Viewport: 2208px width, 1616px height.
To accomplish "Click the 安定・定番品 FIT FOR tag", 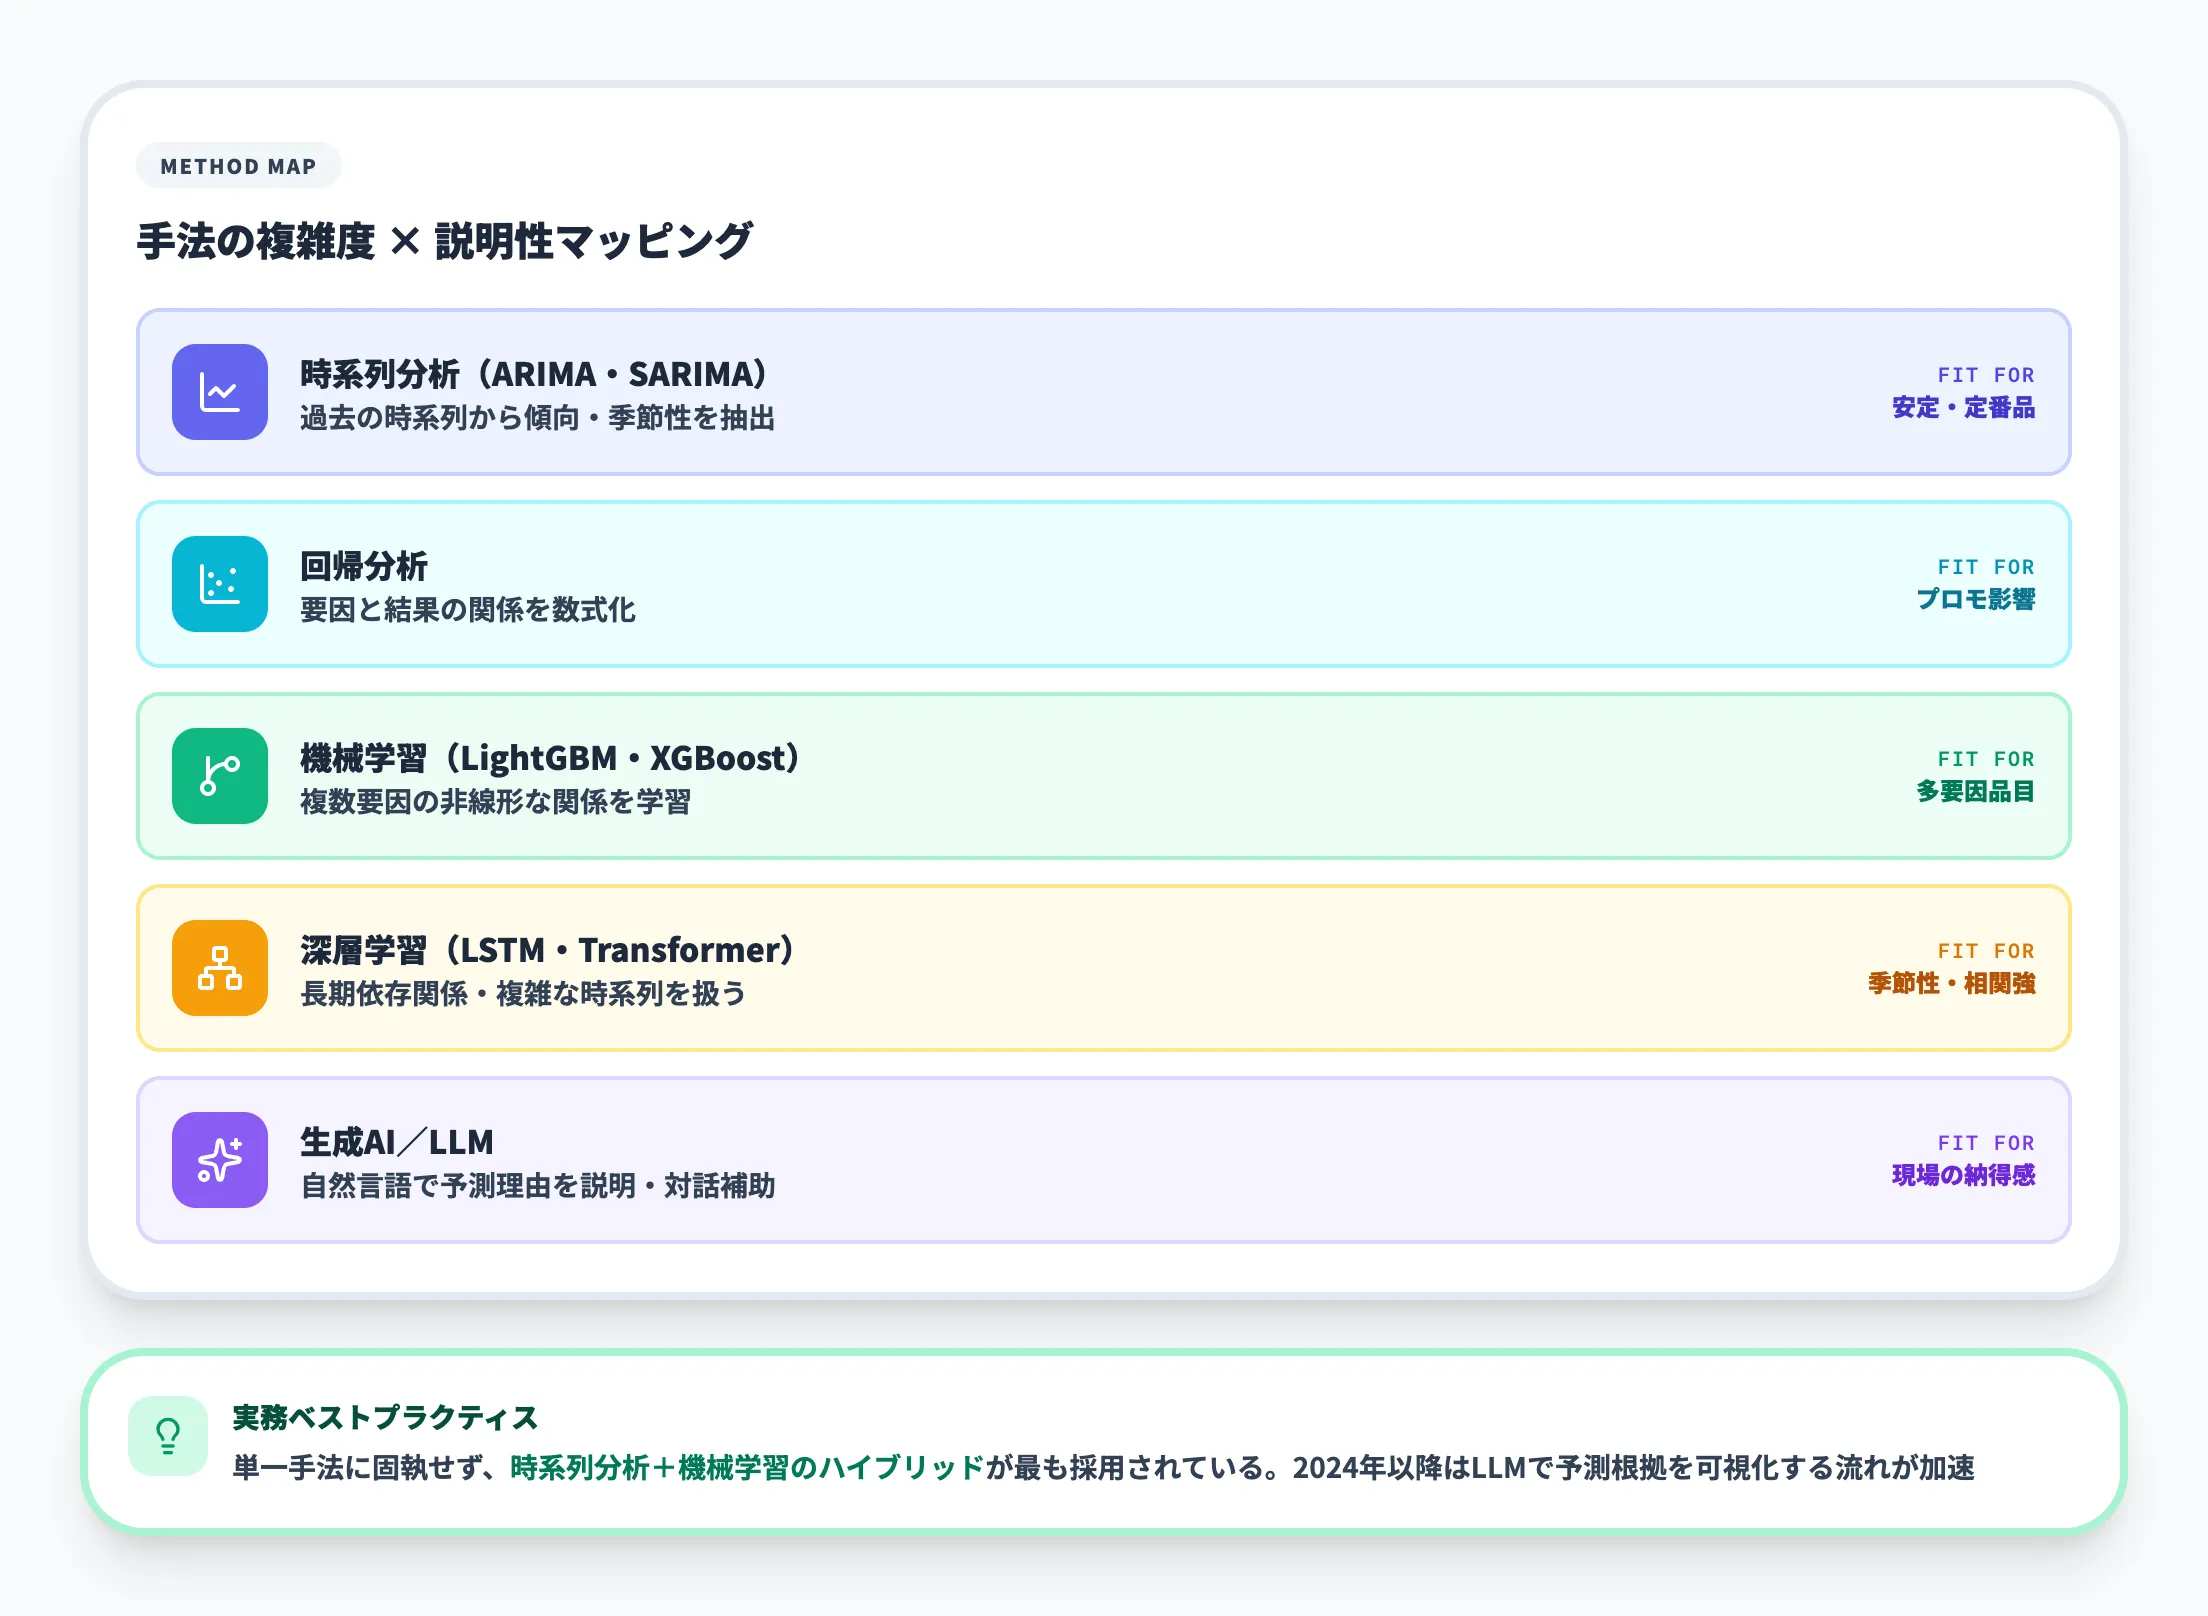I will pos(1963,408).
